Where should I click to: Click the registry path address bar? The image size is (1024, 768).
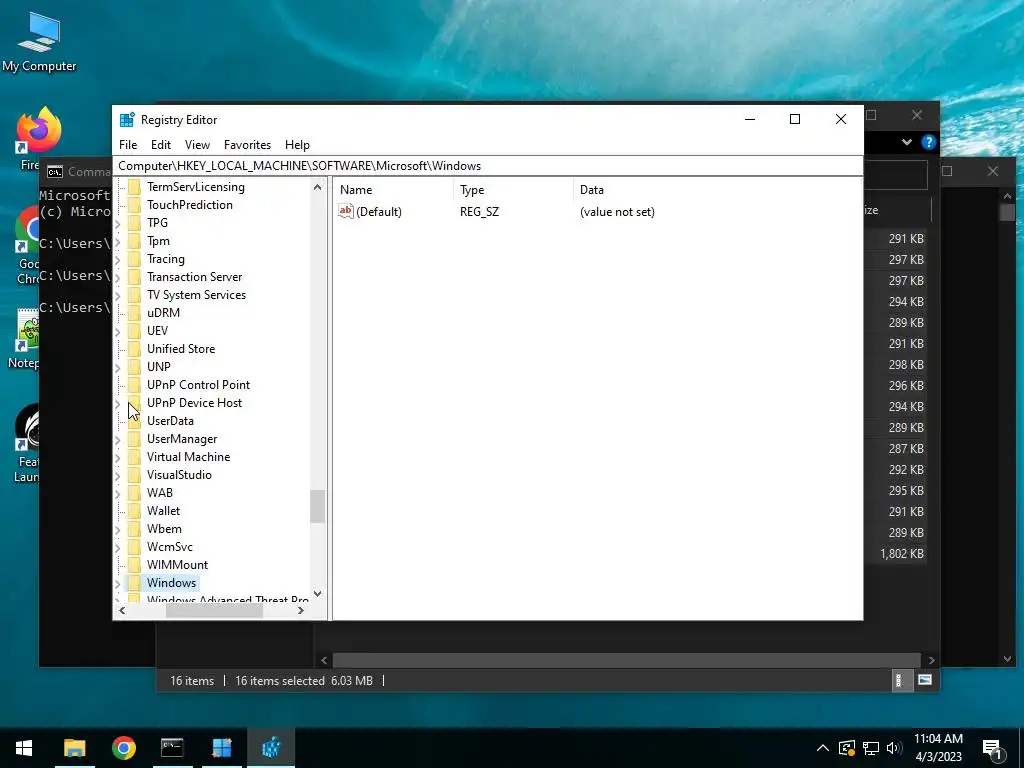pos(488,166)
